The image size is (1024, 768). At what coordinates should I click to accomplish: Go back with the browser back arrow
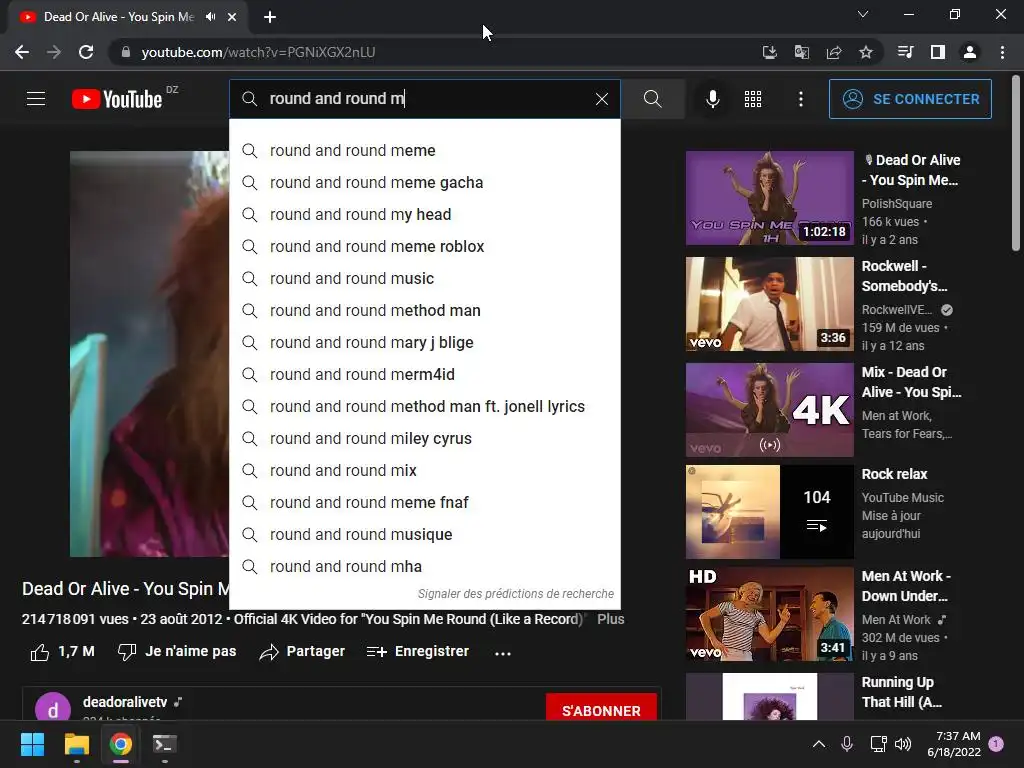[22, 52]
